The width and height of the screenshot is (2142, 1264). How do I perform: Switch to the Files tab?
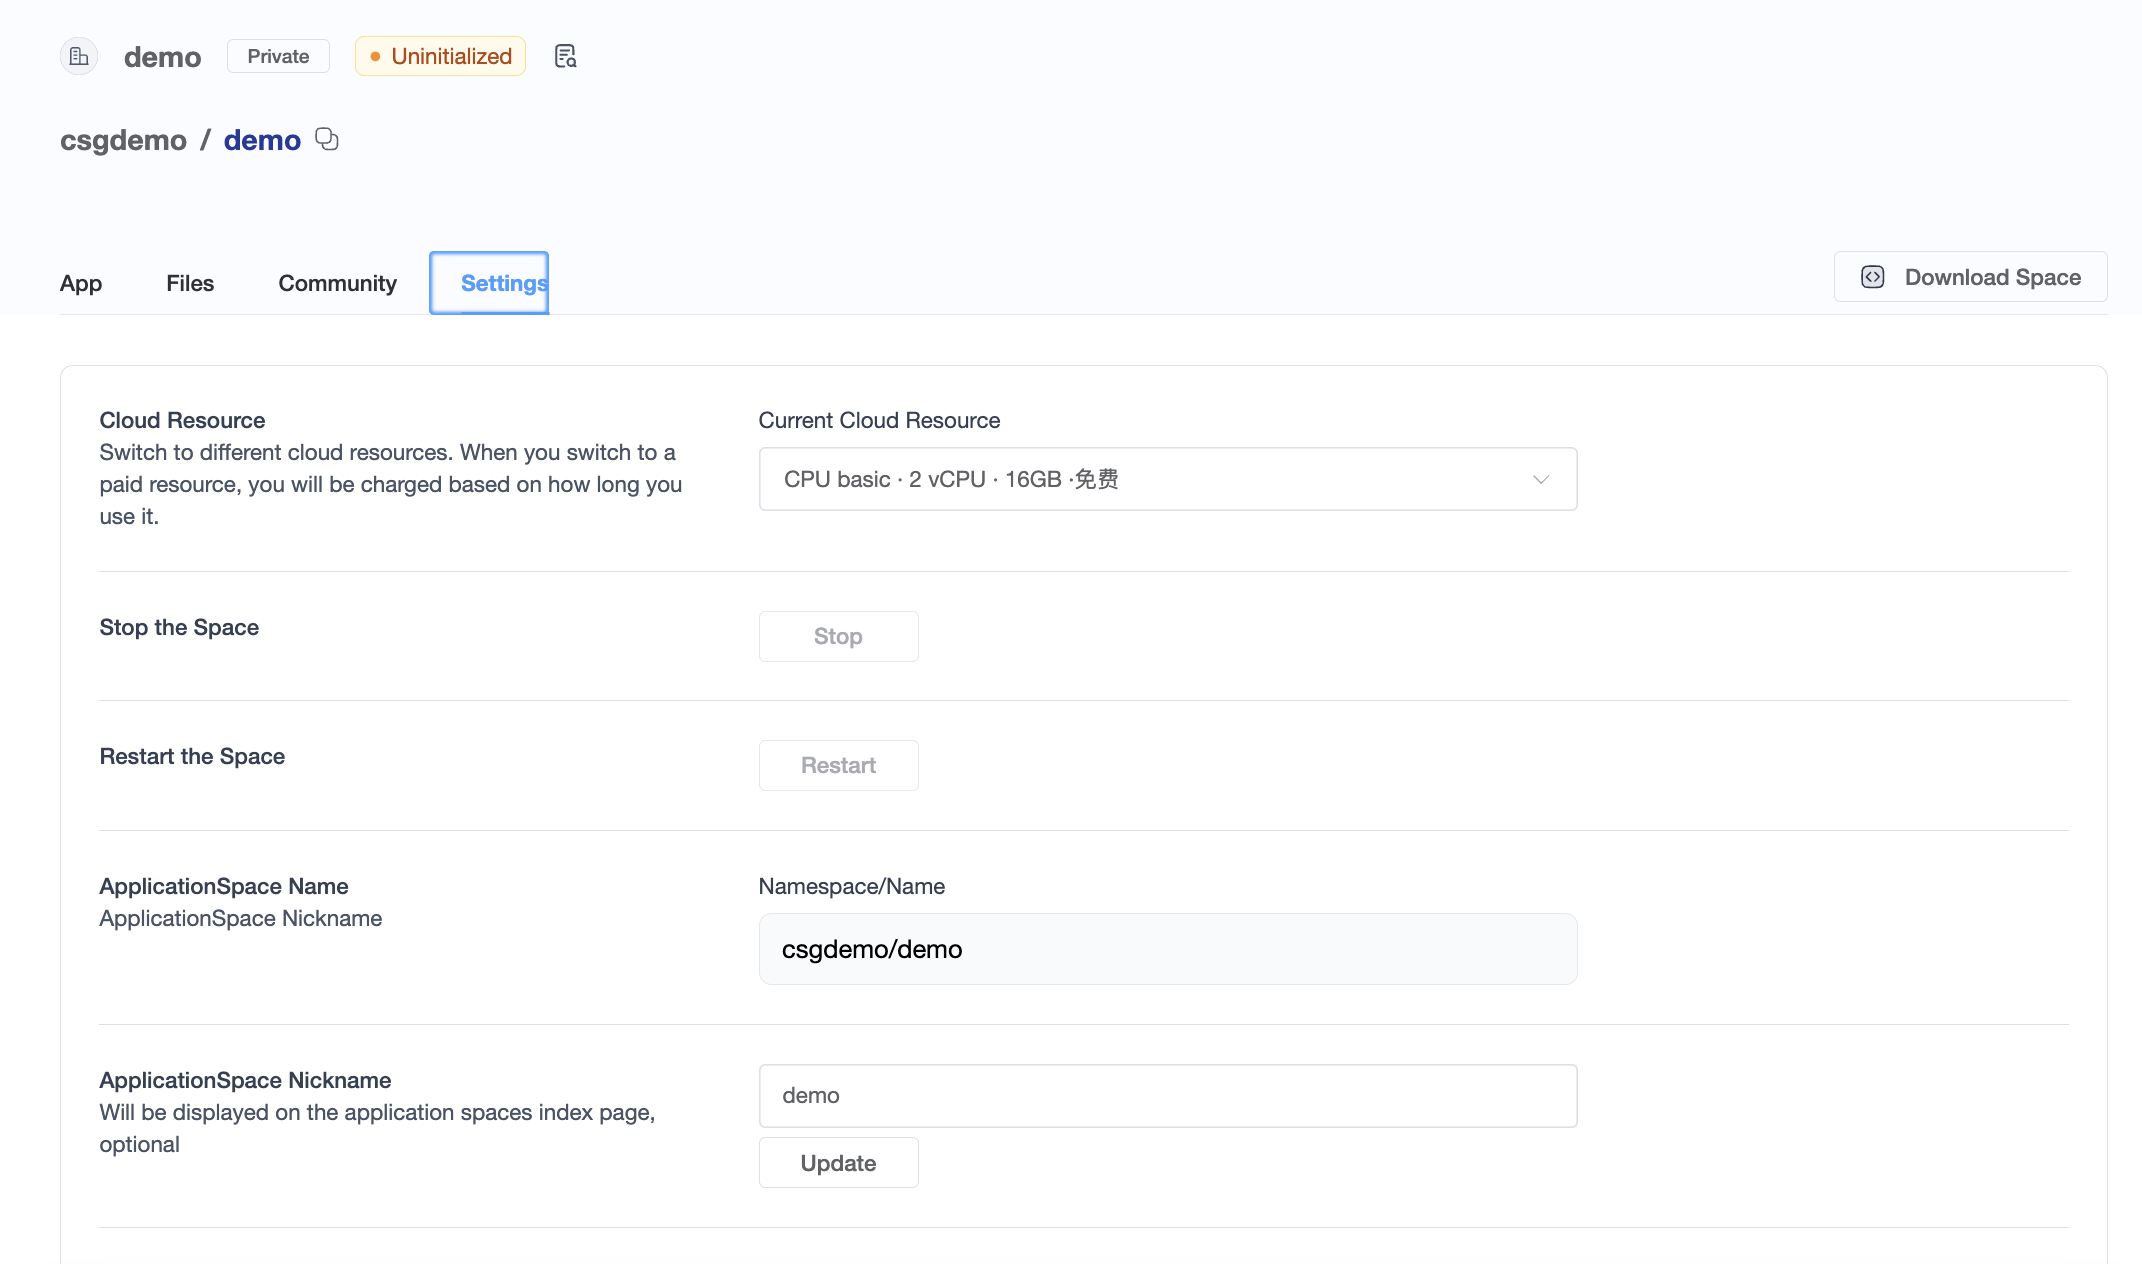[x=190, y=283]
